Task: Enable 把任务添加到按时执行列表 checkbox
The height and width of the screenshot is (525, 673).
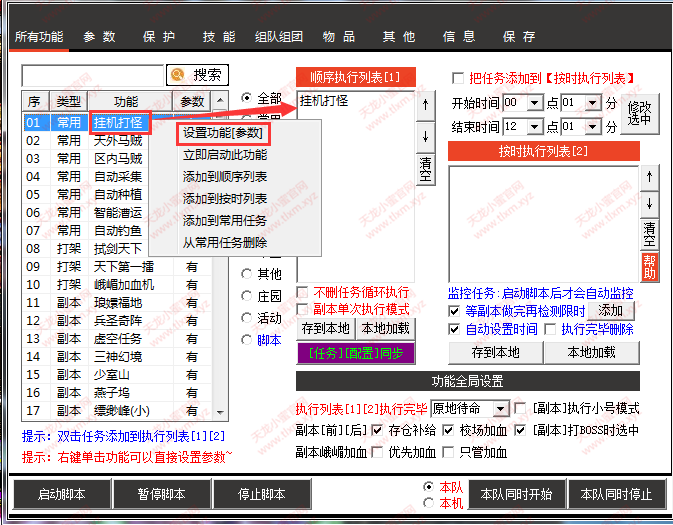Action: pos(458,79)
